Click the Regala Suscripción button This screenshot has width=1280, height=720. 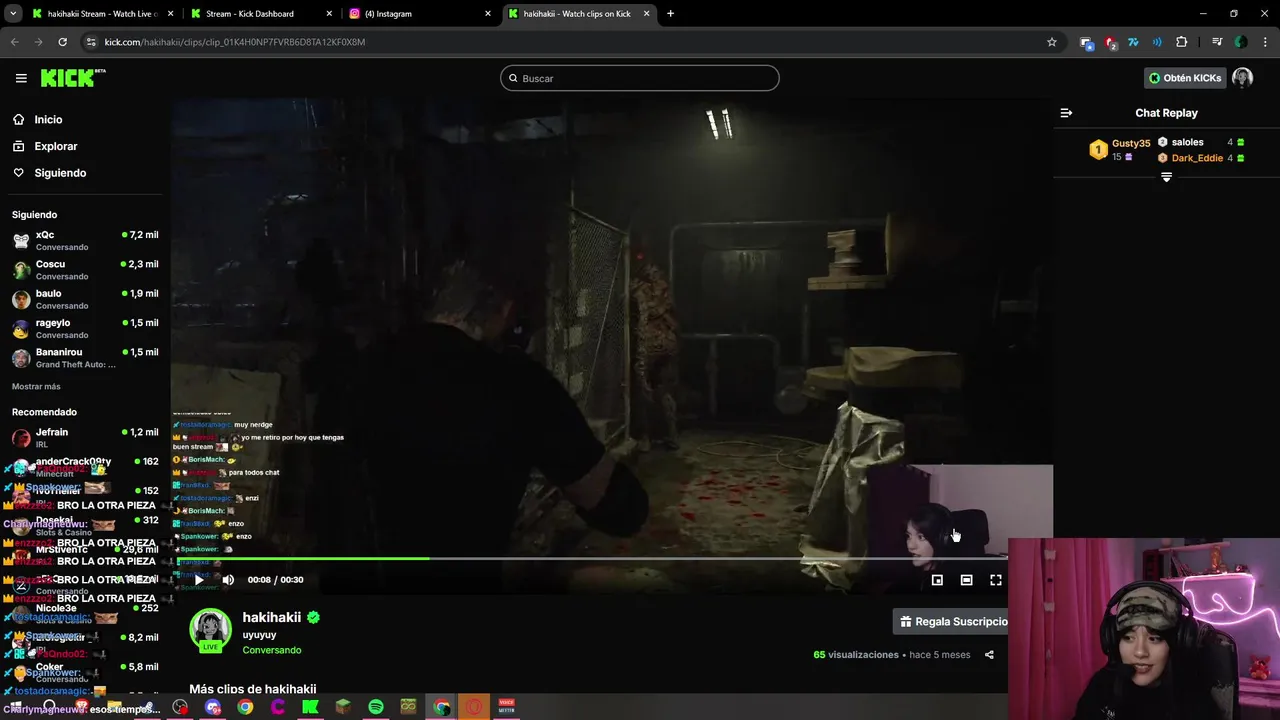pyautogui.click(x=952, y=621)
